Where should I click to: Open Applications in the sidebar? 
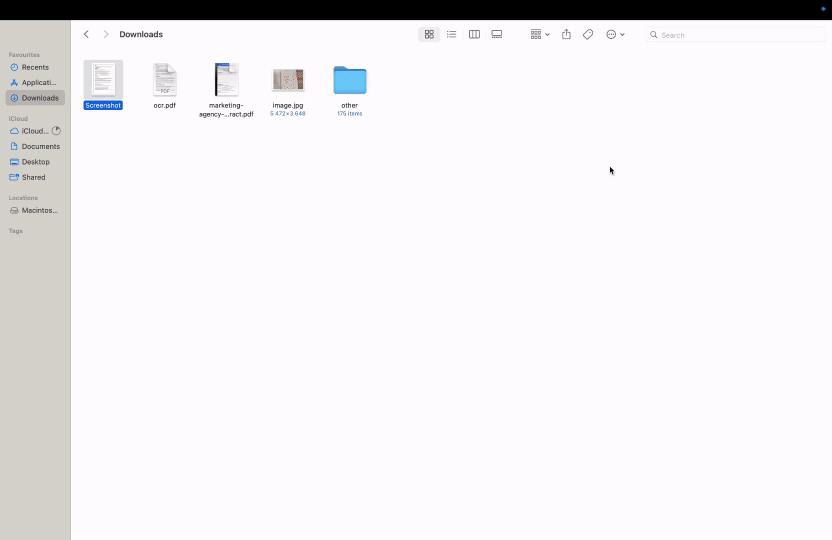38,82
